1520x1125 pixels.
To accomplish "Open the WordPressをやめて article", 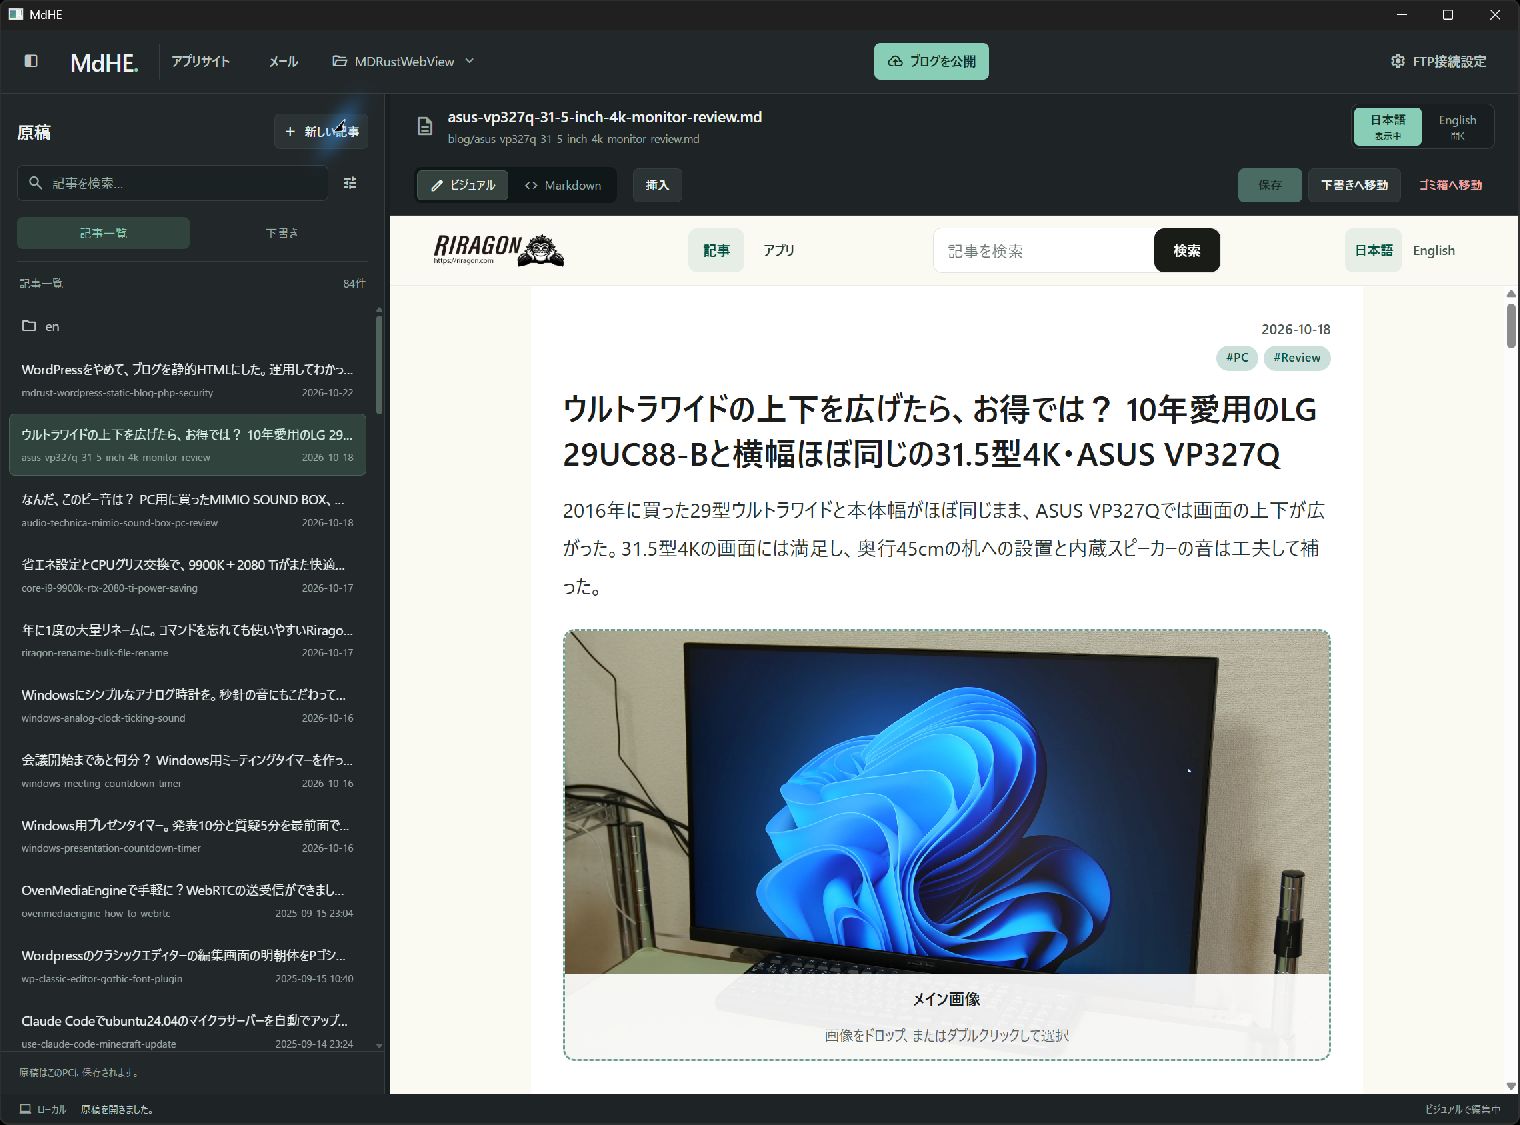I will [188, 379].
